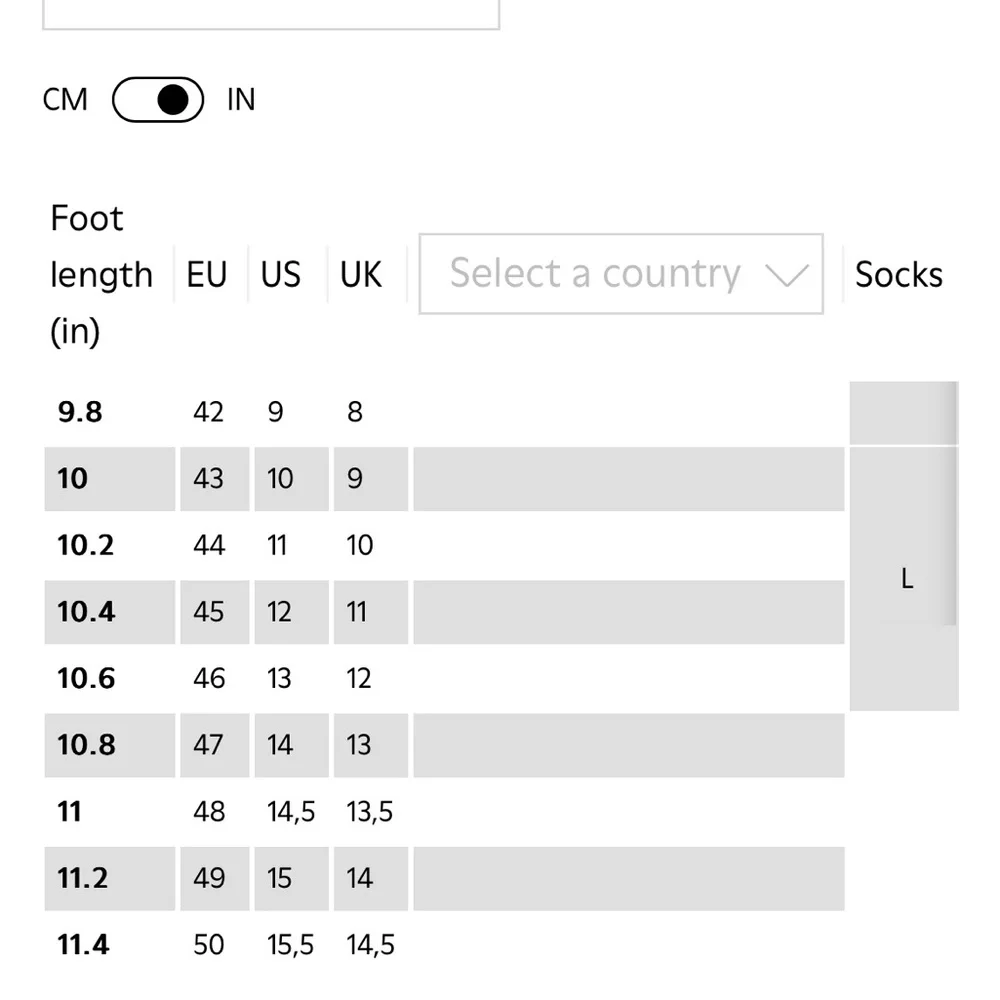Toggle the CM/IN unit switch
Image resolution: width=1000 pixels, height=1000 pixels.
[x=158, y=99]
